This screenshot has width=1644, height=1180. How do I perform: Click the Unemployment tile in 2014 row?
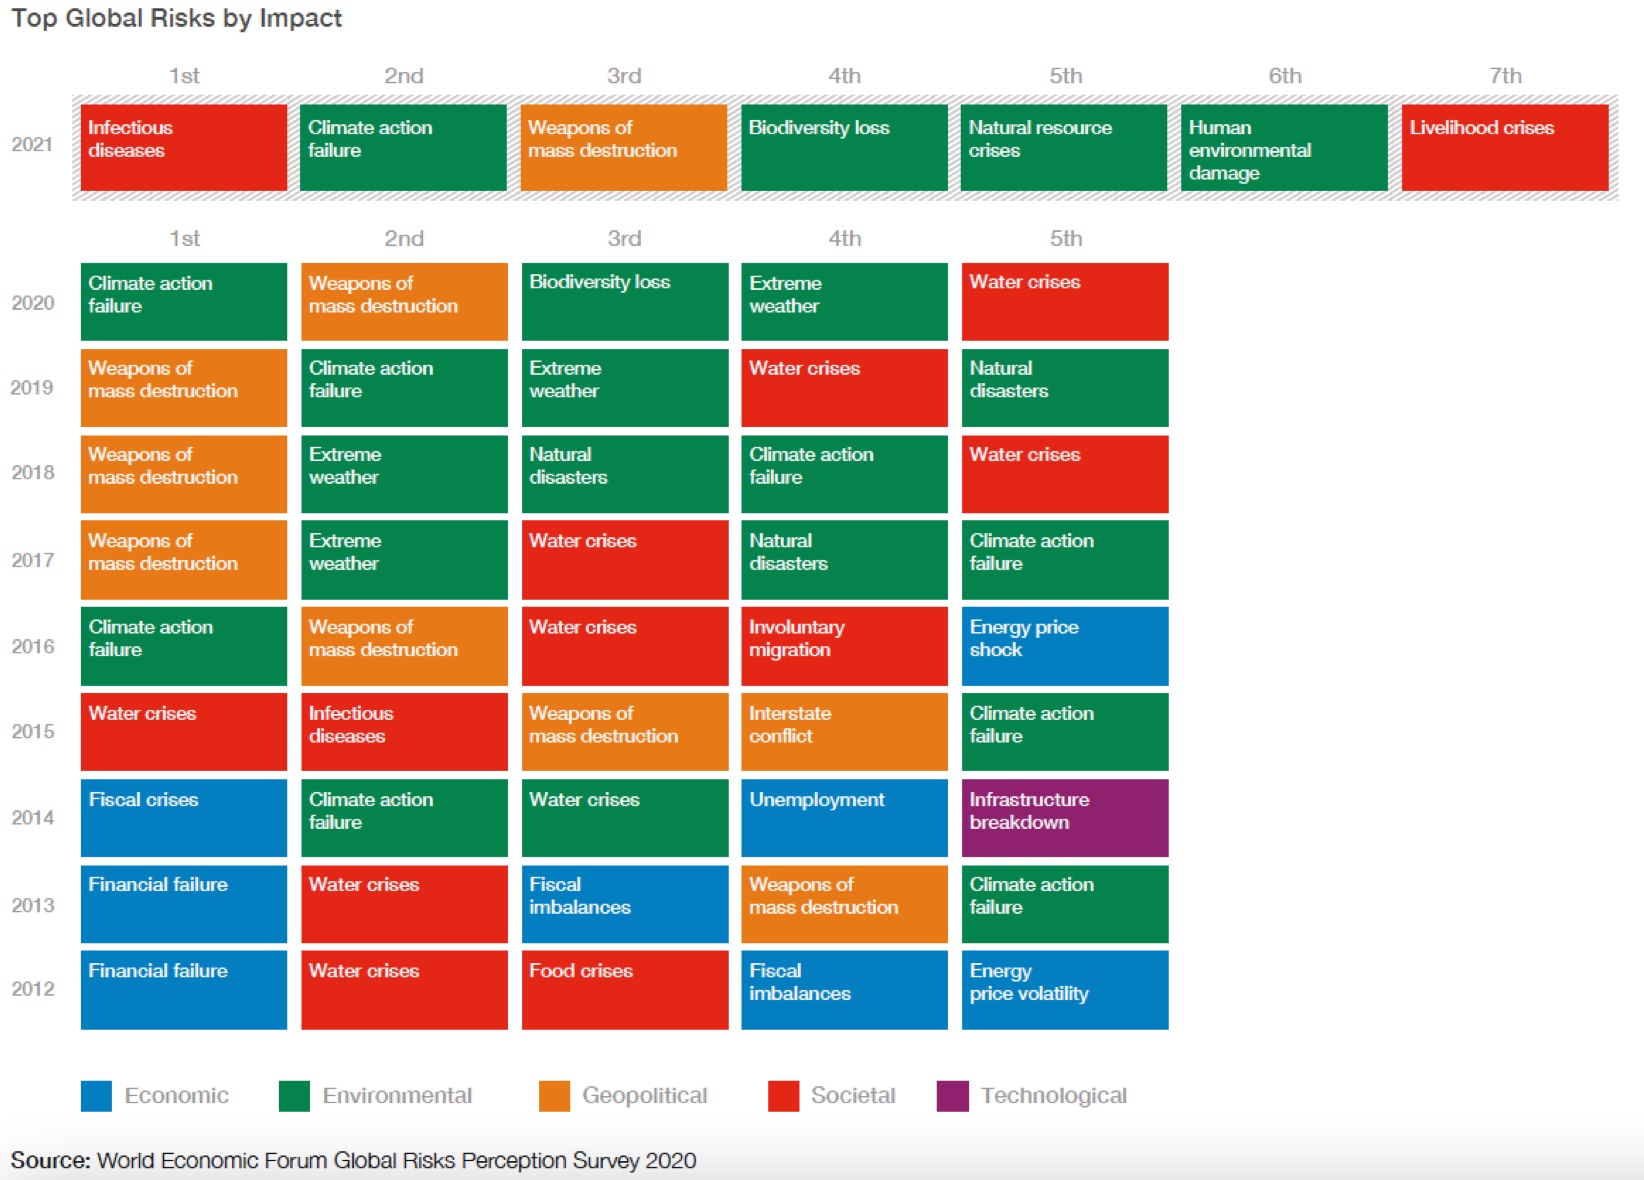coord(844,817)
